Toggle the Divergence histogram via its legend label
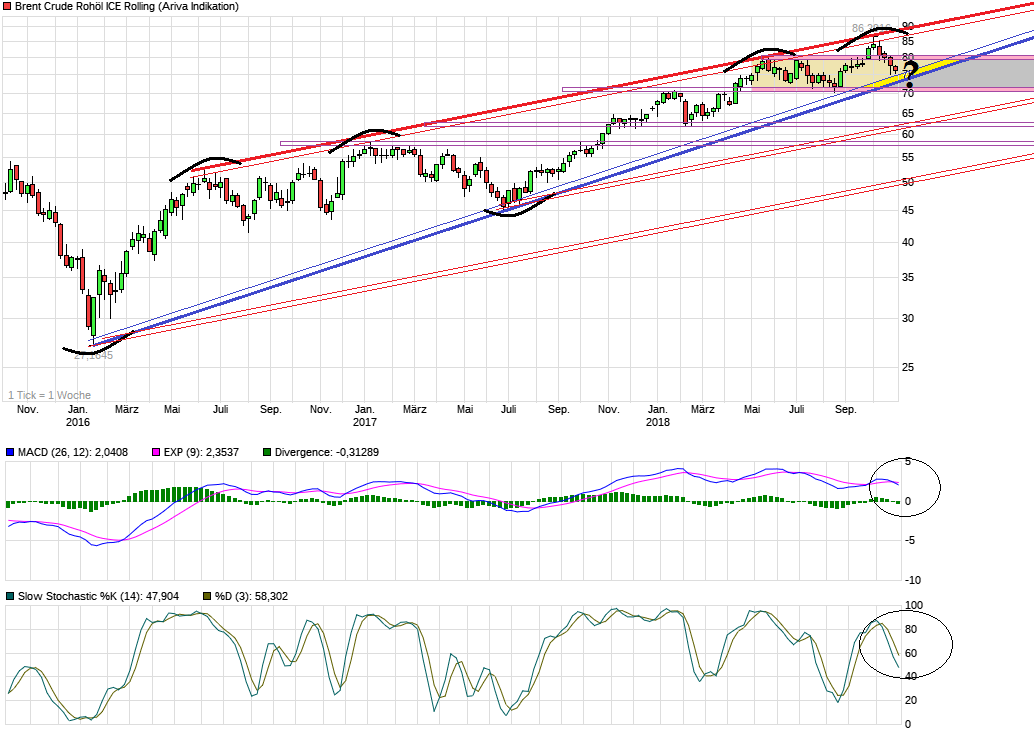Image resolution: width=1034 pixels, height=747 pixels. [x=320, y=452]
